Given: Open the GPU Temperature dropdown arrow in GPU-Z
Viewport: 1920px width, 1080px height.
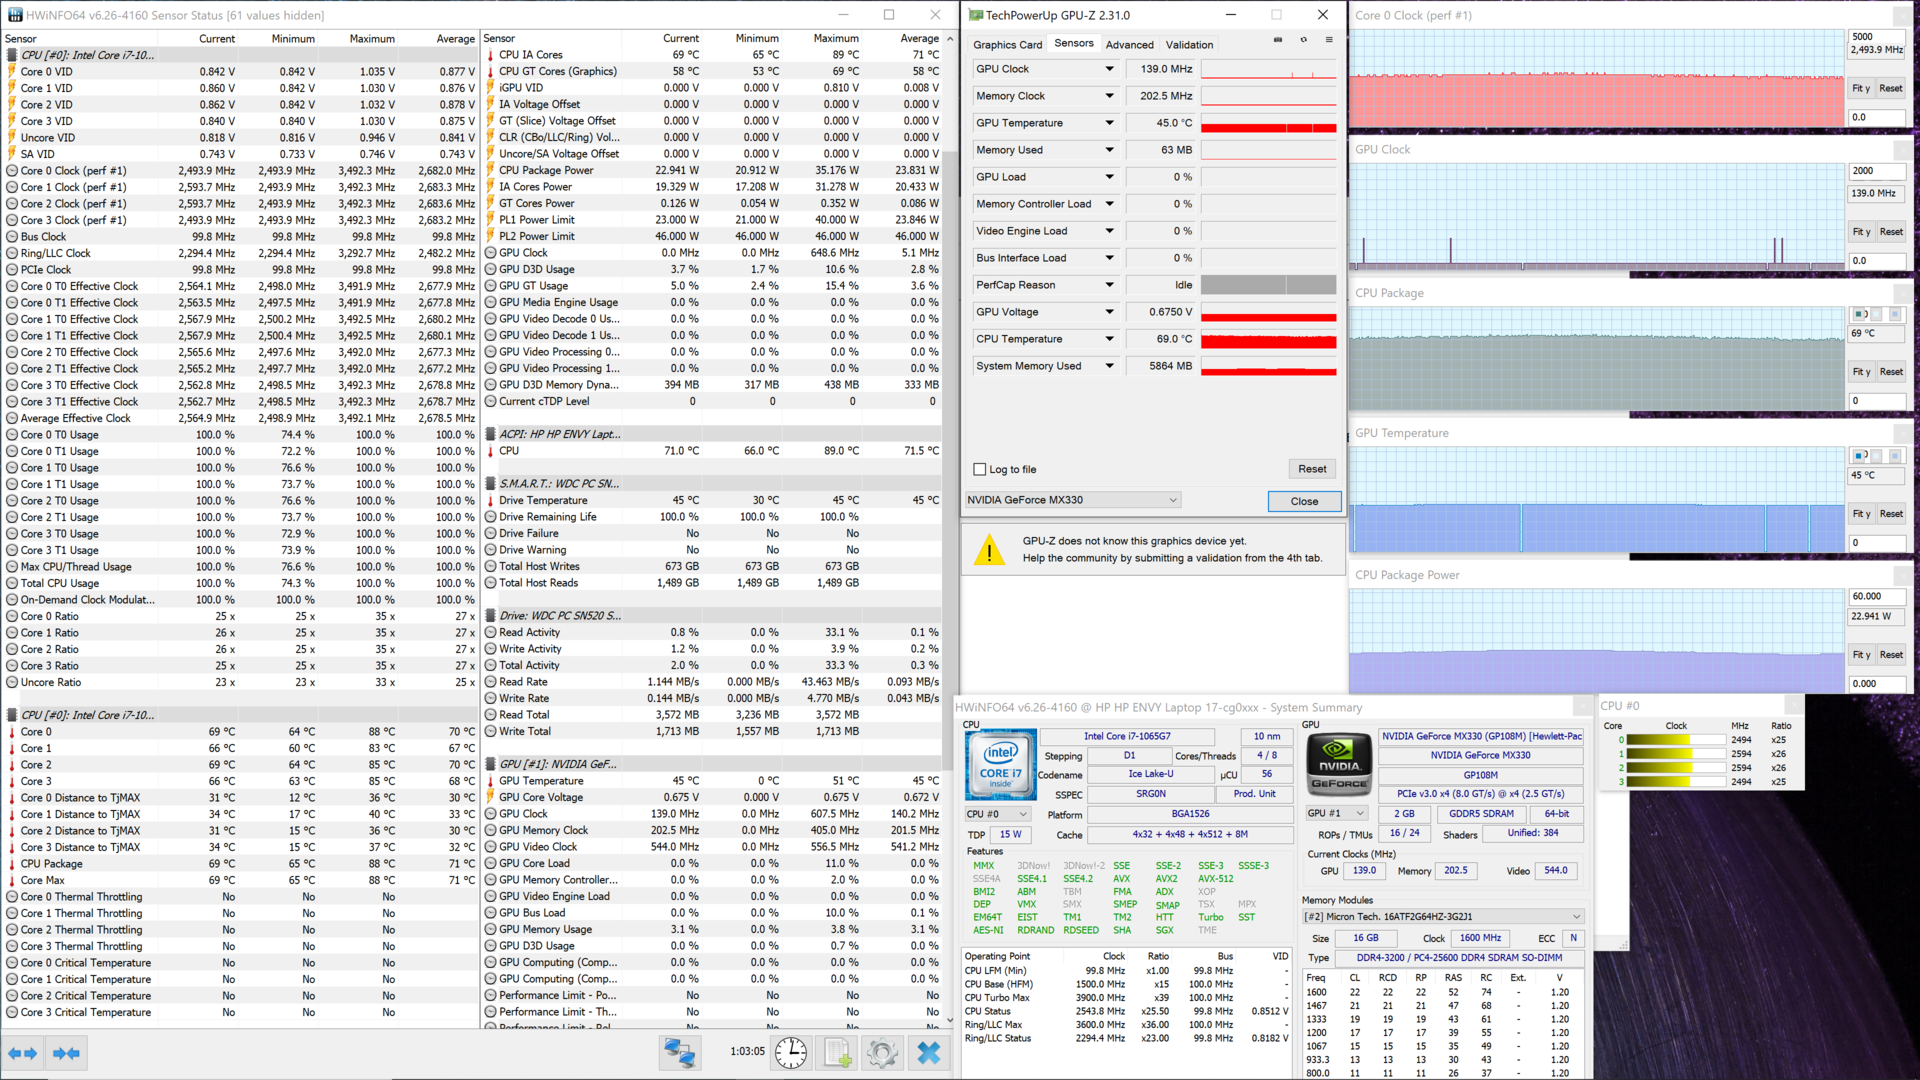Looking at the screenshot, I should pyautogui.click(x=1109, y=124).
